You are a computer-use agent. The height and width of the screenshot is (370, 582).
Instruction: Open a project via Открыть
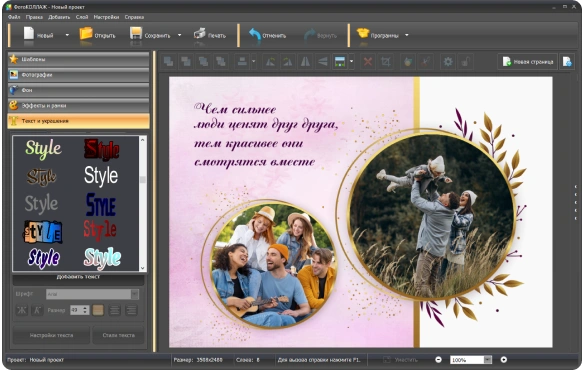click(x=97, y=35)
